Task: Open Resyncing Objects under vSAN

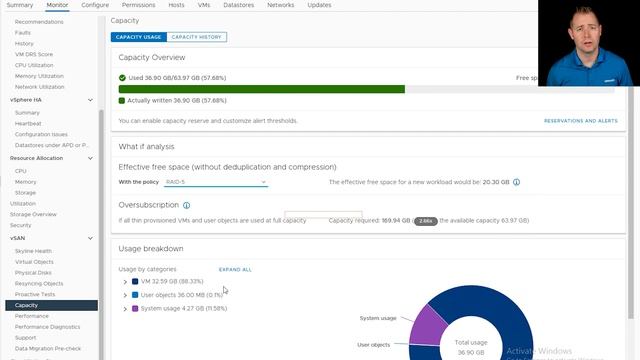Action: point(39,284)
